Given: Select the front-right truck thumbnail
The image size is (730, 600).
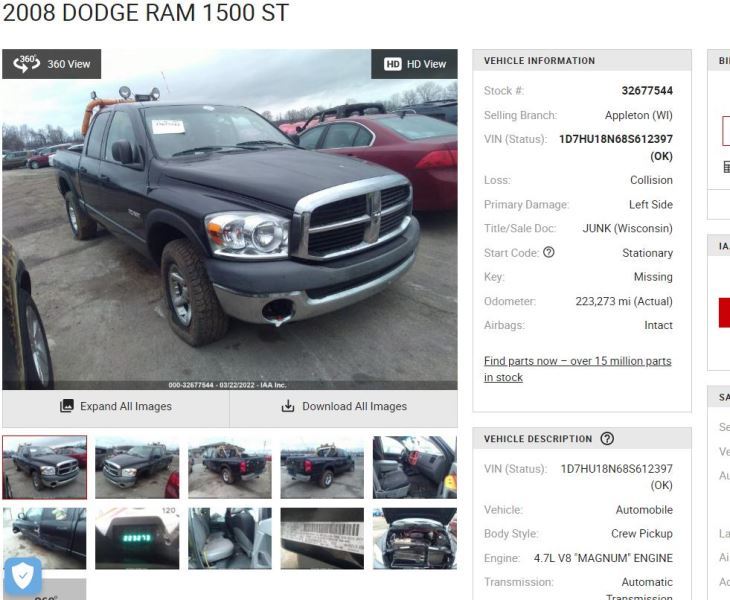Looking at the screenshot, I should (x=44, y=467).
